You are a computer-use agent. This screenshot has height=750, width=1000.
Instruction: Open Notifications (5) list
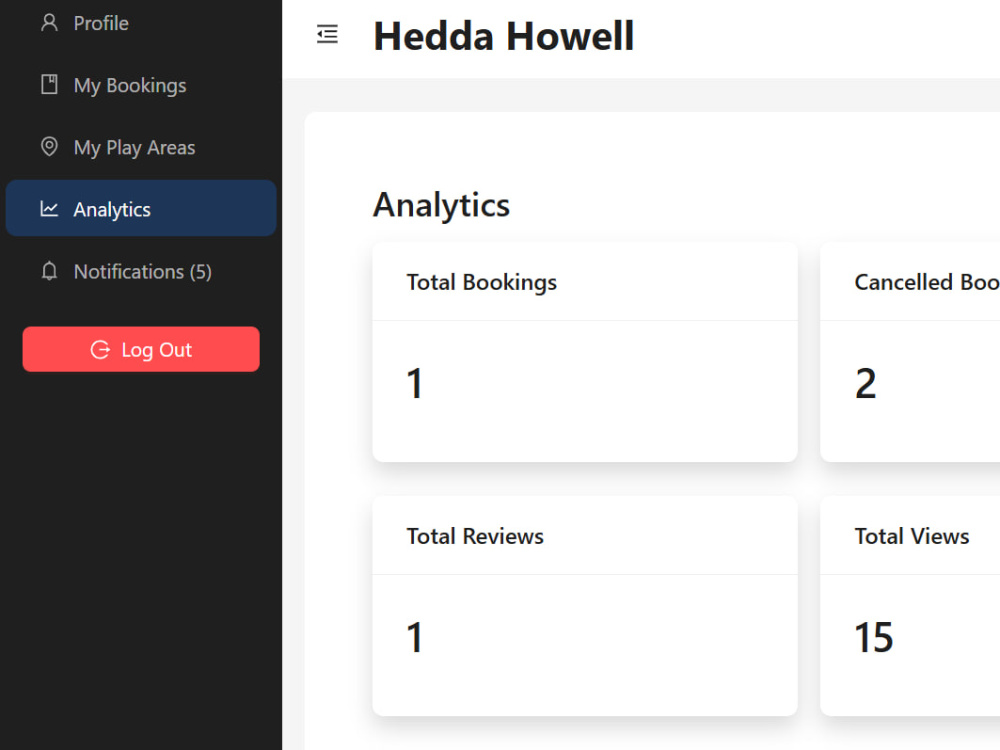click(141, 271)
